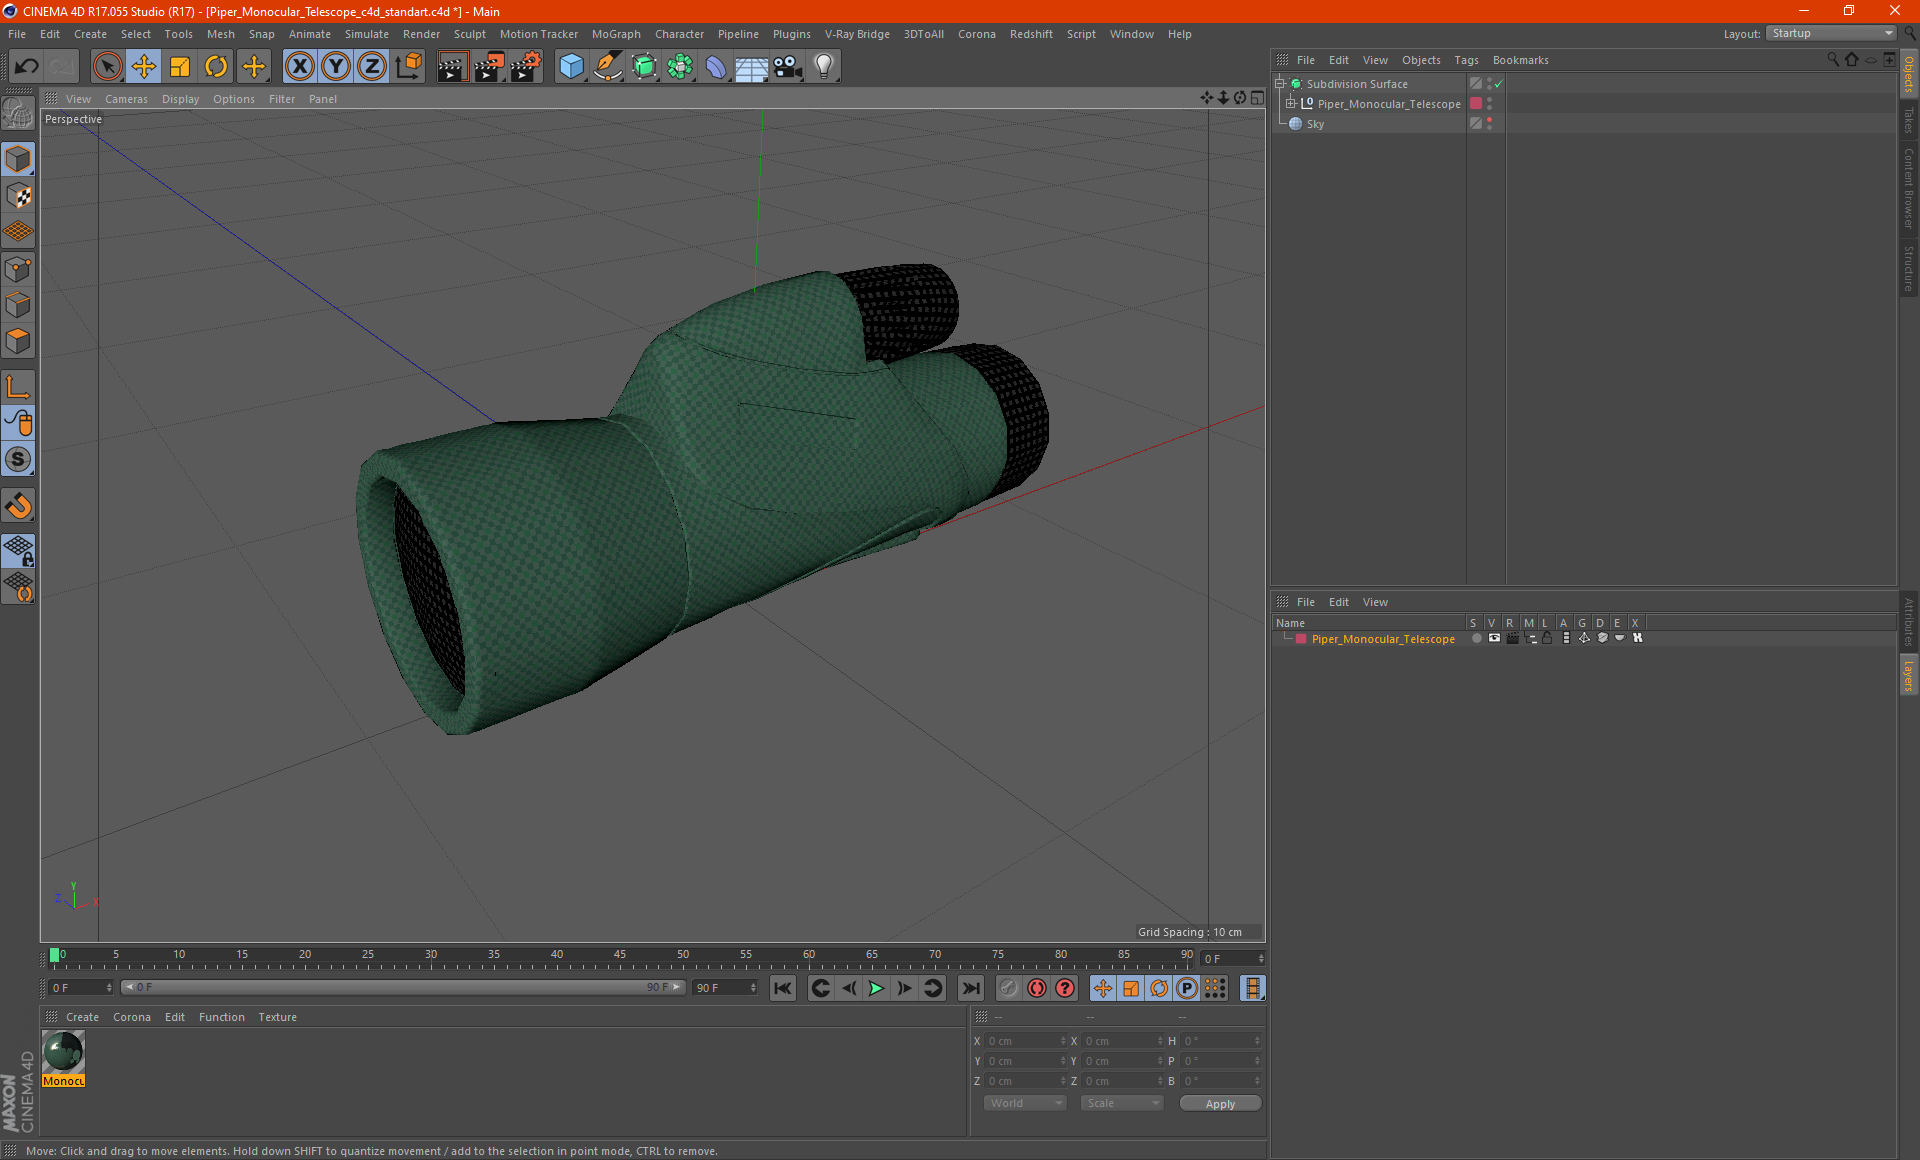Select the Move tool in toolbar
1920x1160 pixels.
144,67
